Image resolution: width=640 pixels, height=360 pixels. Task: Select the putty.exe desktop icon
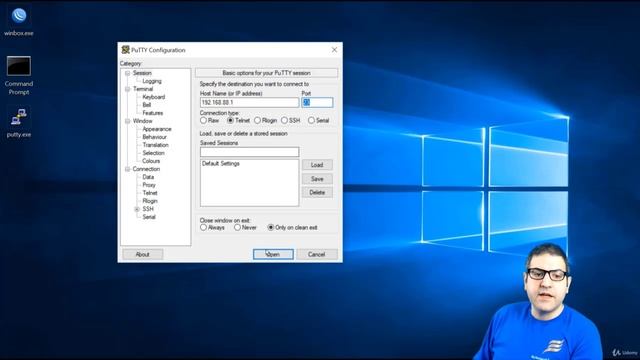tap(19, 123)
